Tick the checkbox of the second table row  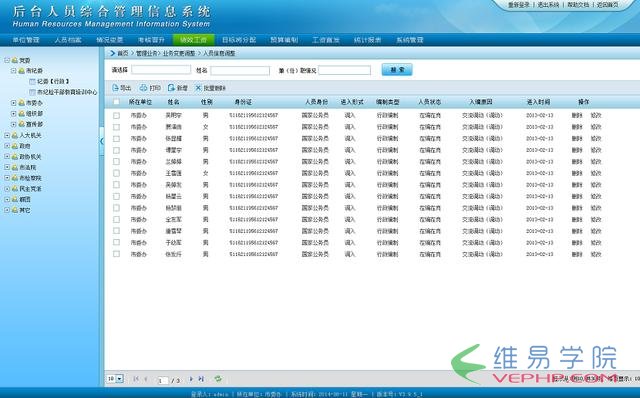tap(116, 127)
